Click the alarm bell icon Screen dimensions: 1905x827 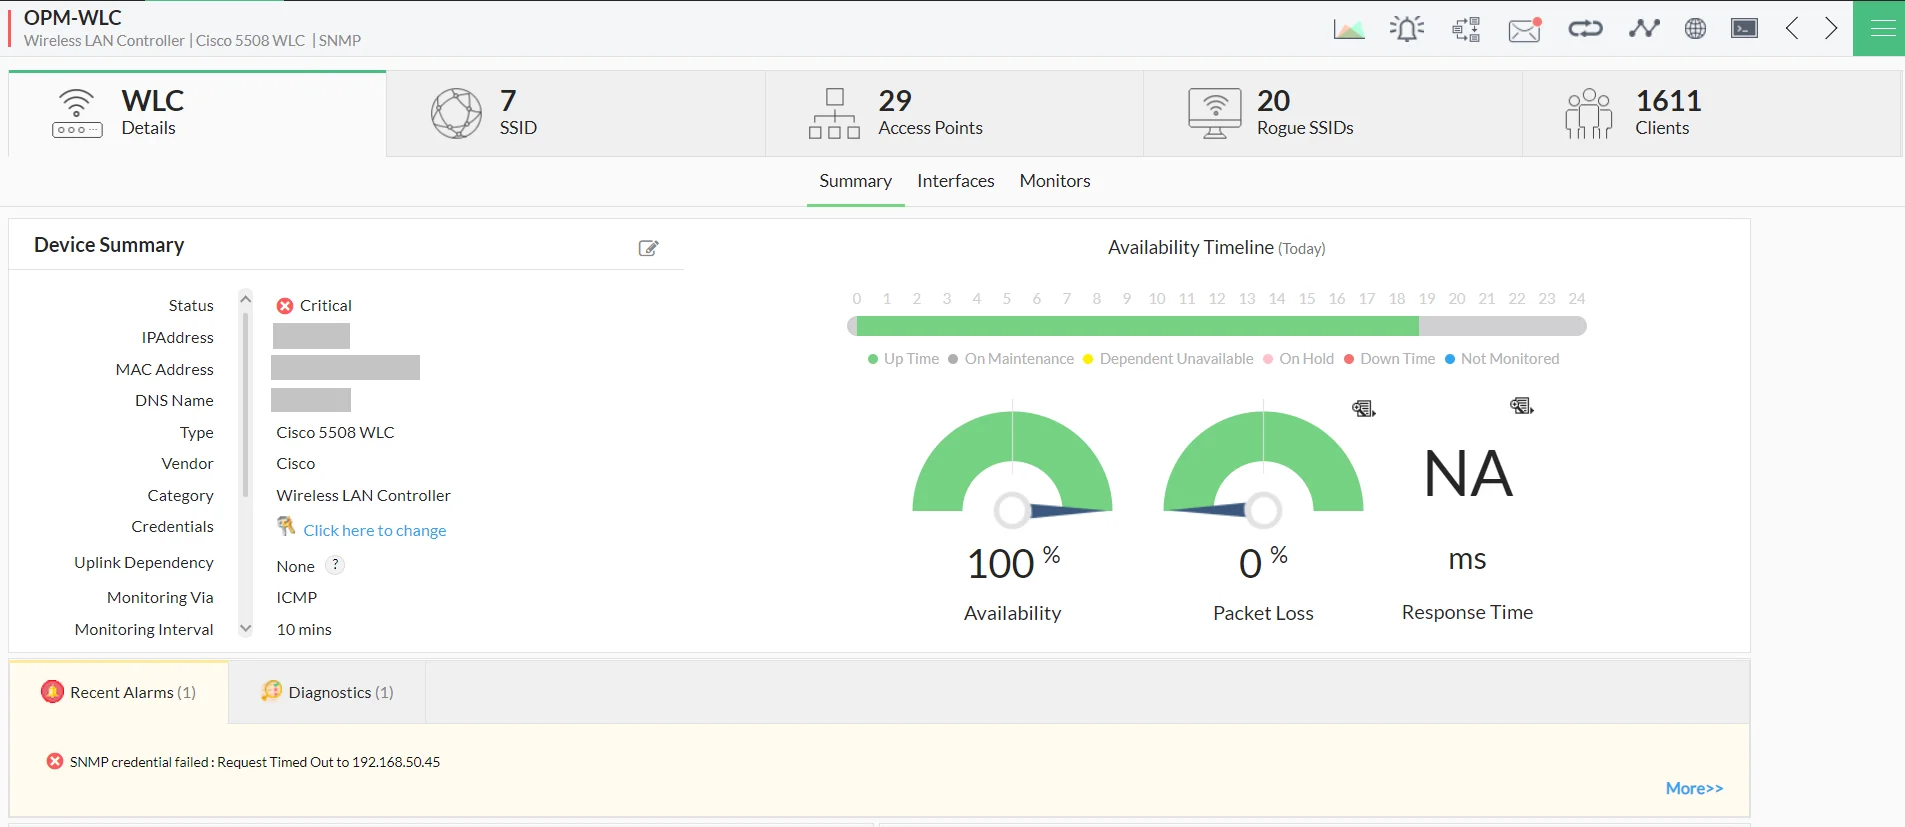[1407, 29]
